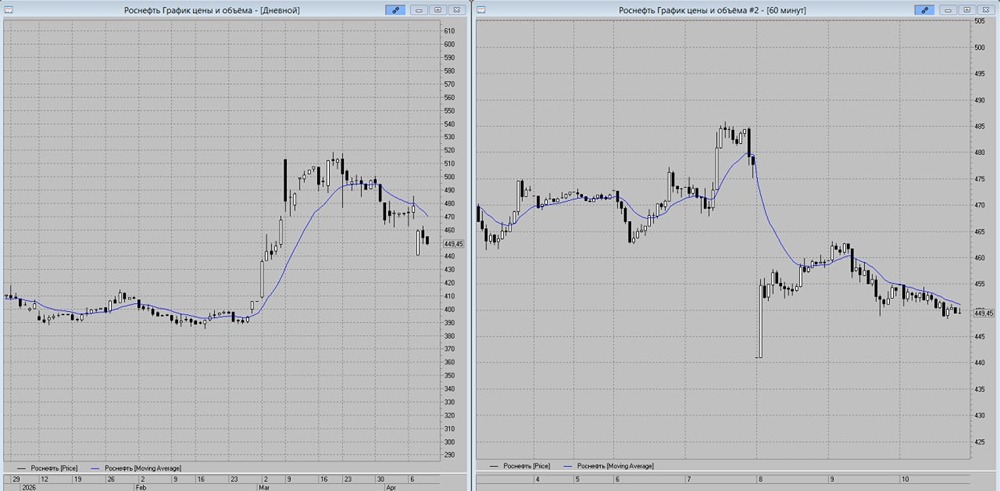Click the 'Feb' month label on the daily time axis

click(x=141, y=487)
